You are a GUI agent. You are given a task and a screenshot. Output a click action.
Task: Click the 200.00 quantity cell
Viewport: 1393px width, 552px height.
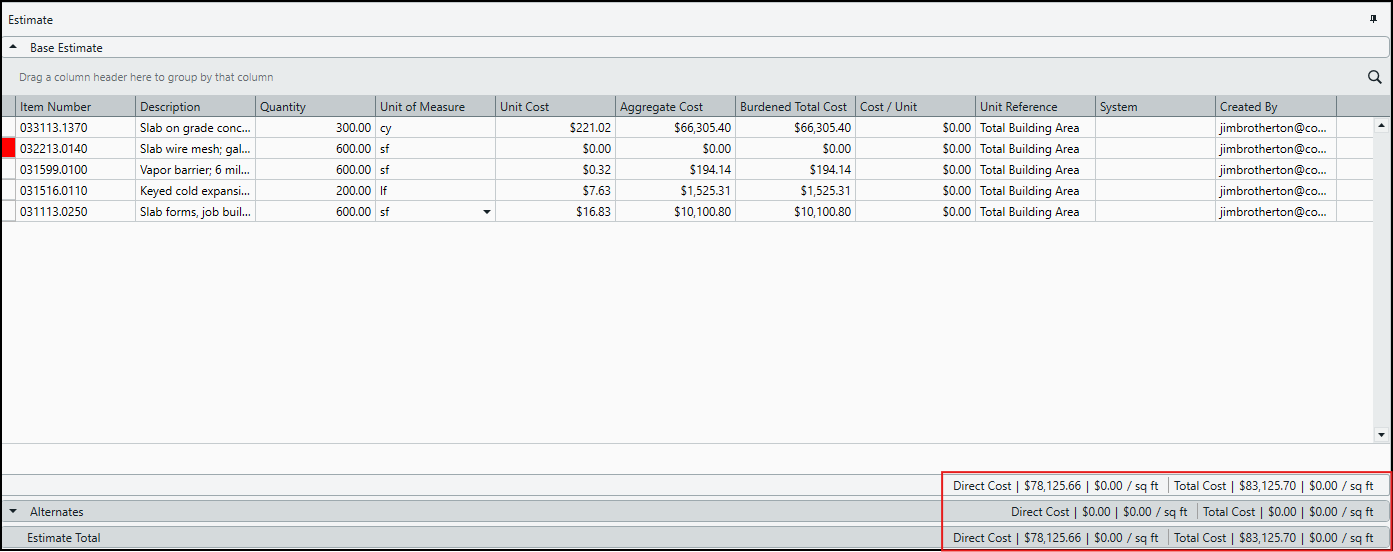pos(315,191)
